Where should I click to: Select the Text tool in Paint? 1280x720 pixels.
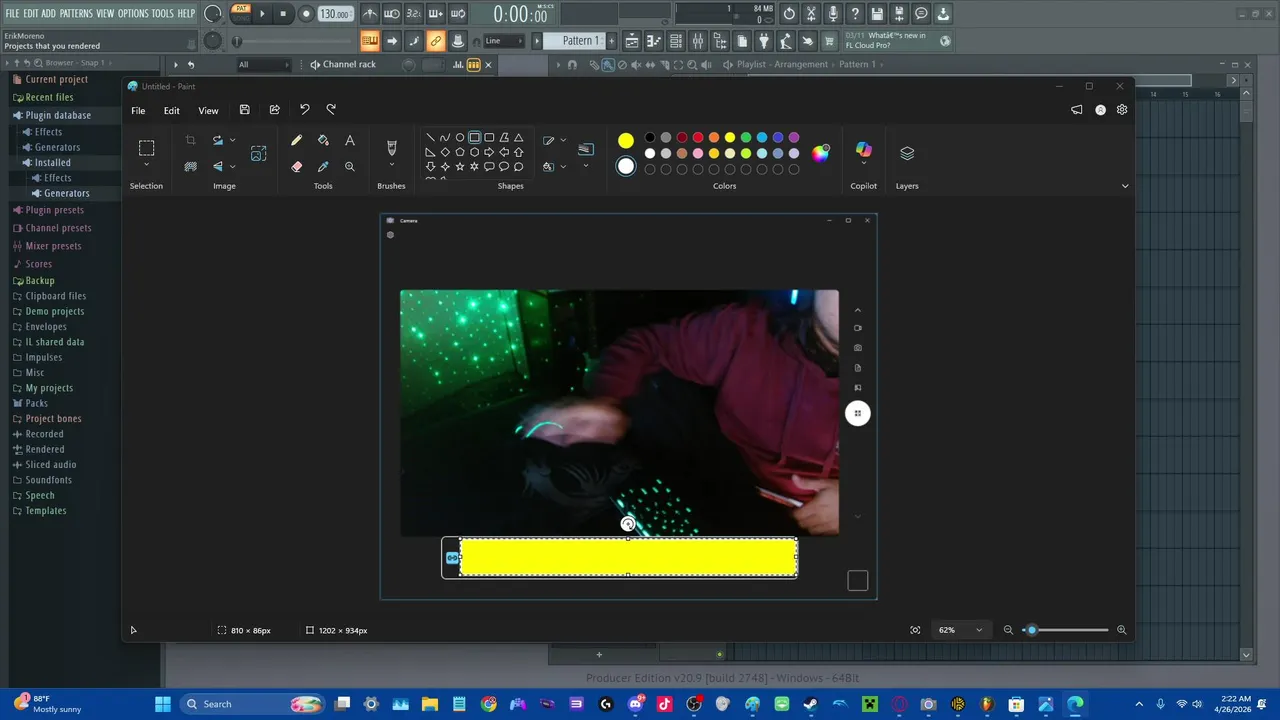[350, 141]
